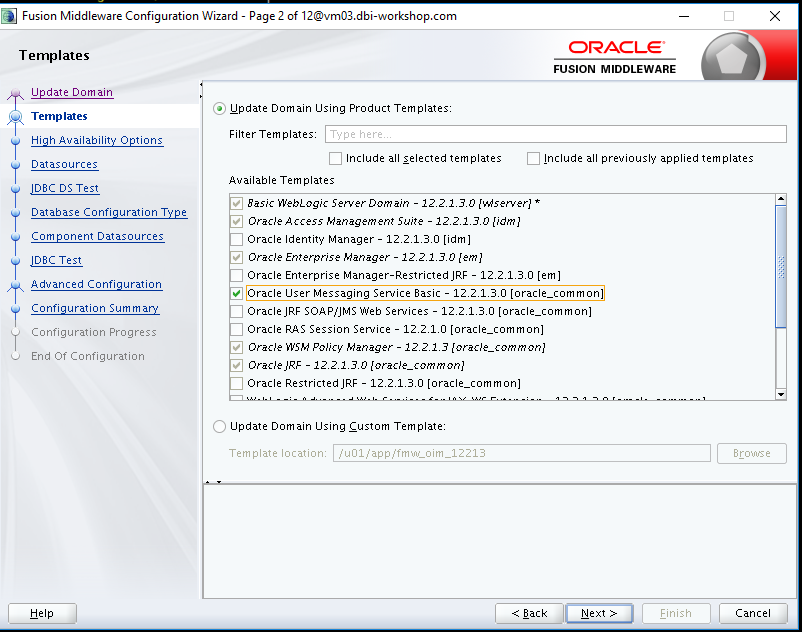Open High Availability Options step

(x=97, y=140)
